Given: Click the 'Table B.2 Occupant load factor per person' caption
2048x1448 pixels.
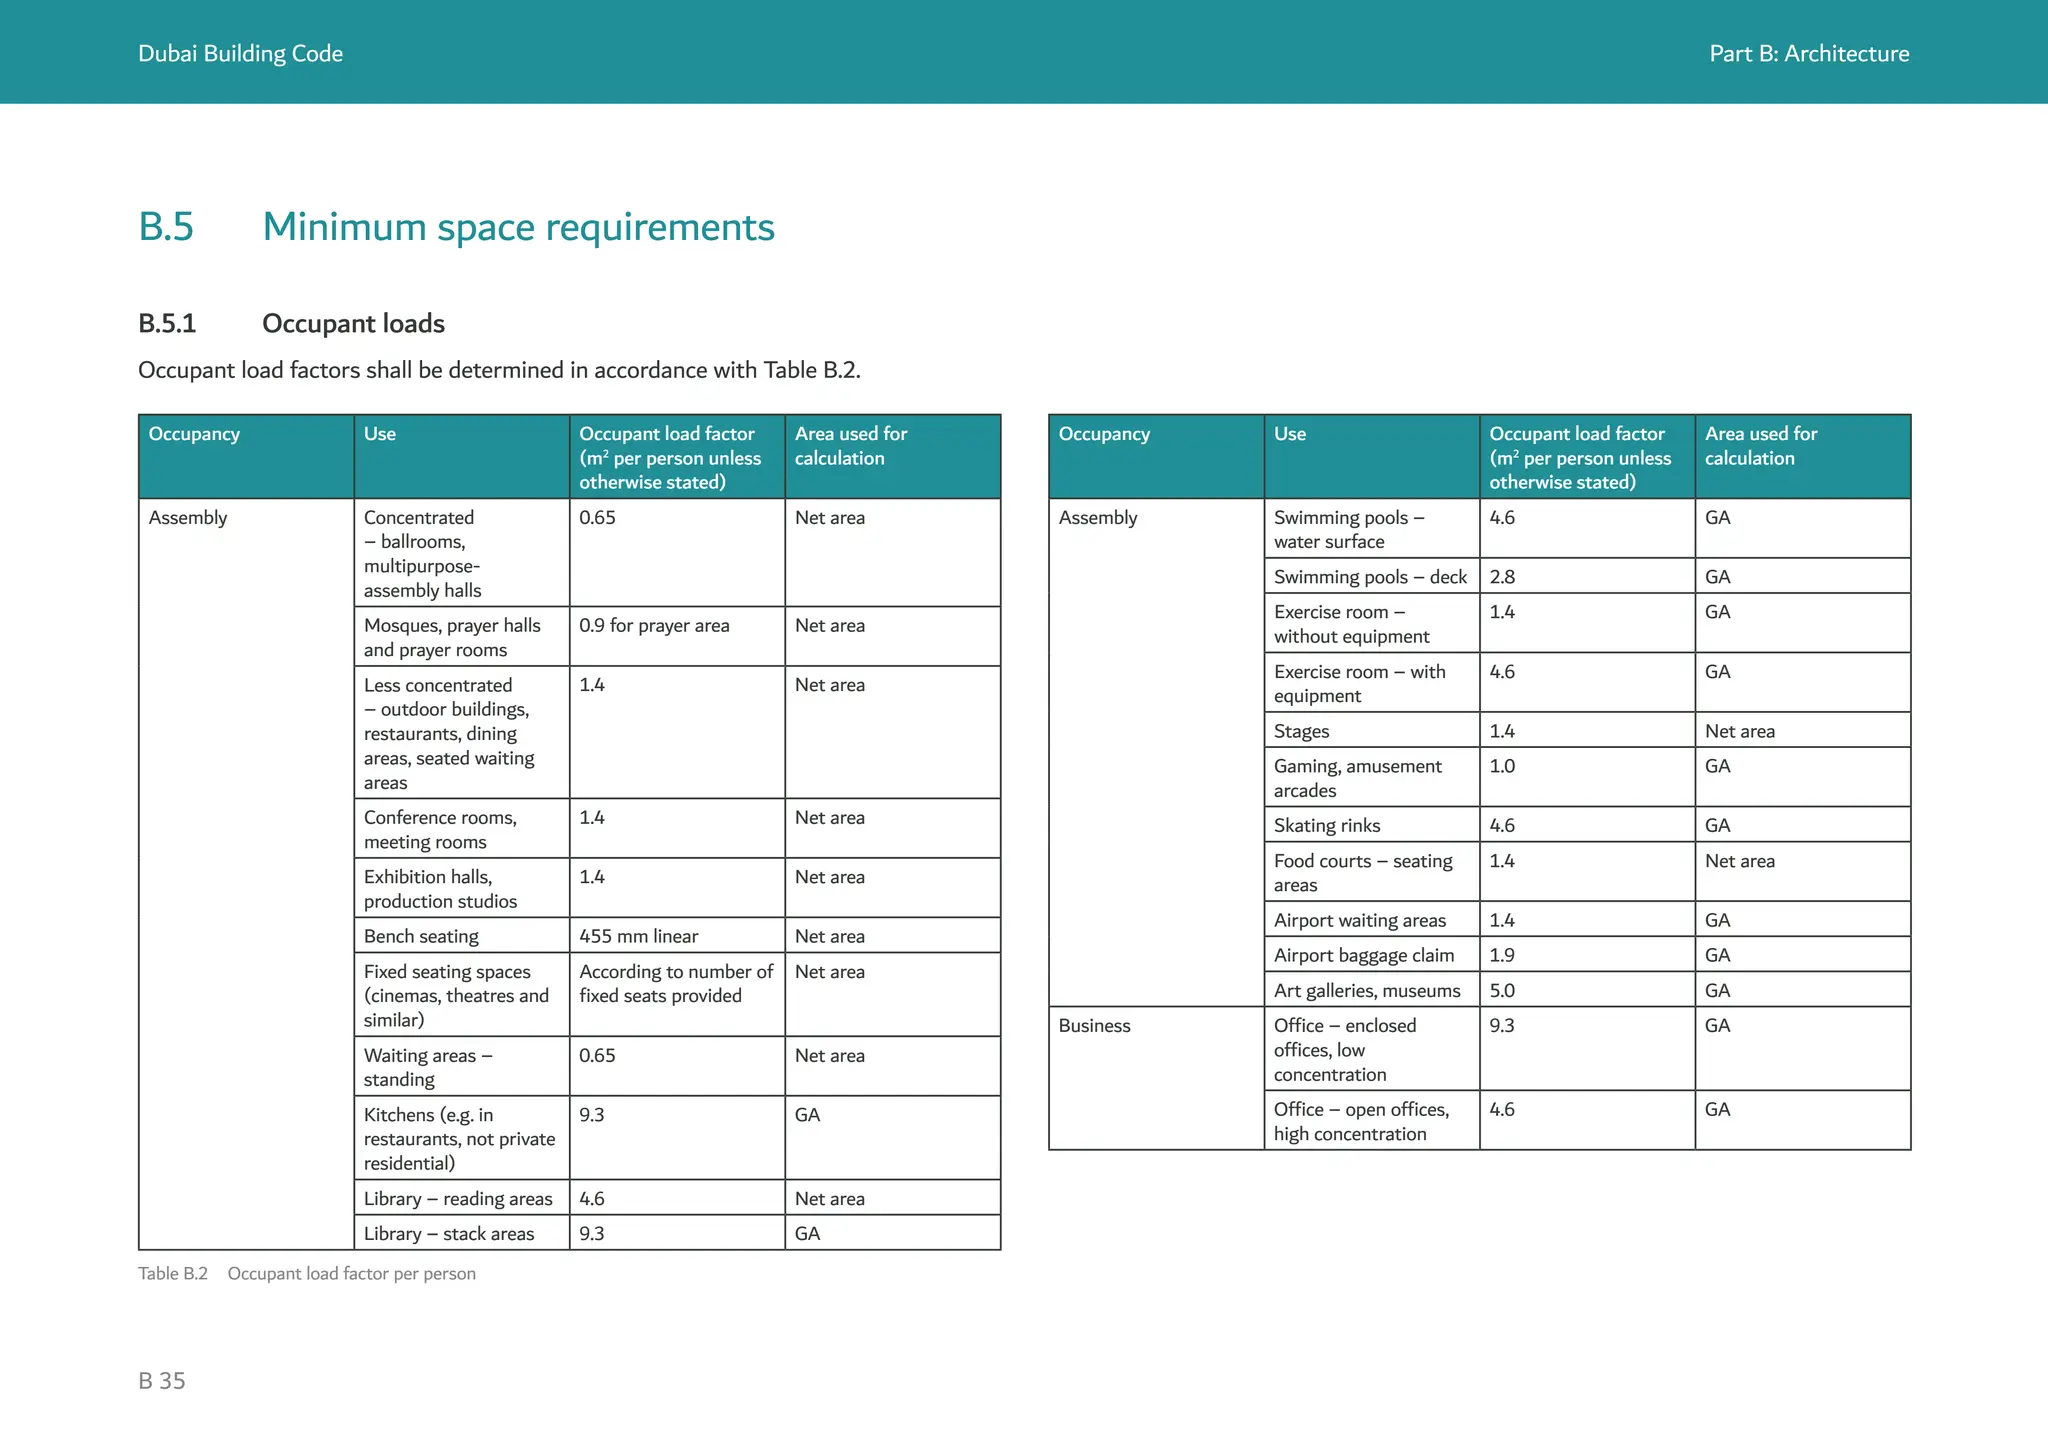Looking at the screenshot, I should click(306, 1274).
